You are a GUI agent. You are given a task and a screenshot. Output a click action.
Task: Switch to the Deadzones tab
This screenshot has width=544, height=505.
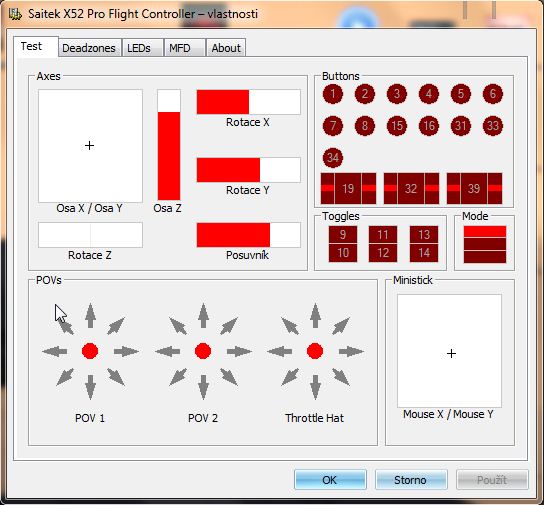pos(90,48)
